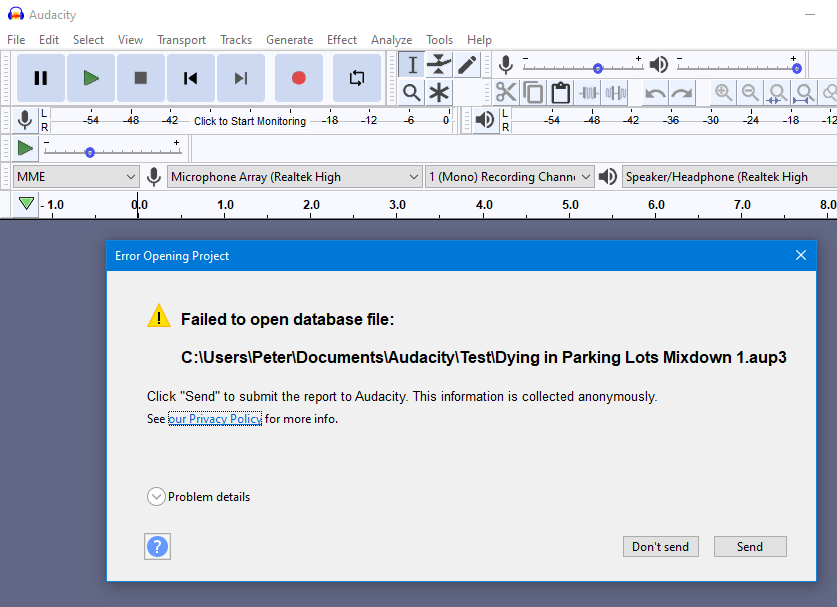
Task: Click the Redo arrow icon
Action: tap(682, 93)
